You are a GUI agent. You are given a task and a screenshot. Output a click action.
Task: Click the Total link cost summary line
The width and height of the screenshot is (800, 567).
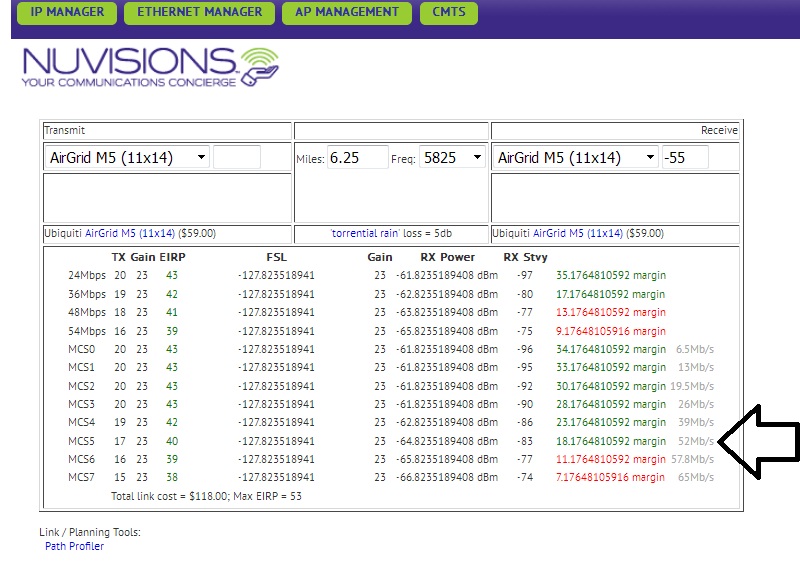[207, 496]
